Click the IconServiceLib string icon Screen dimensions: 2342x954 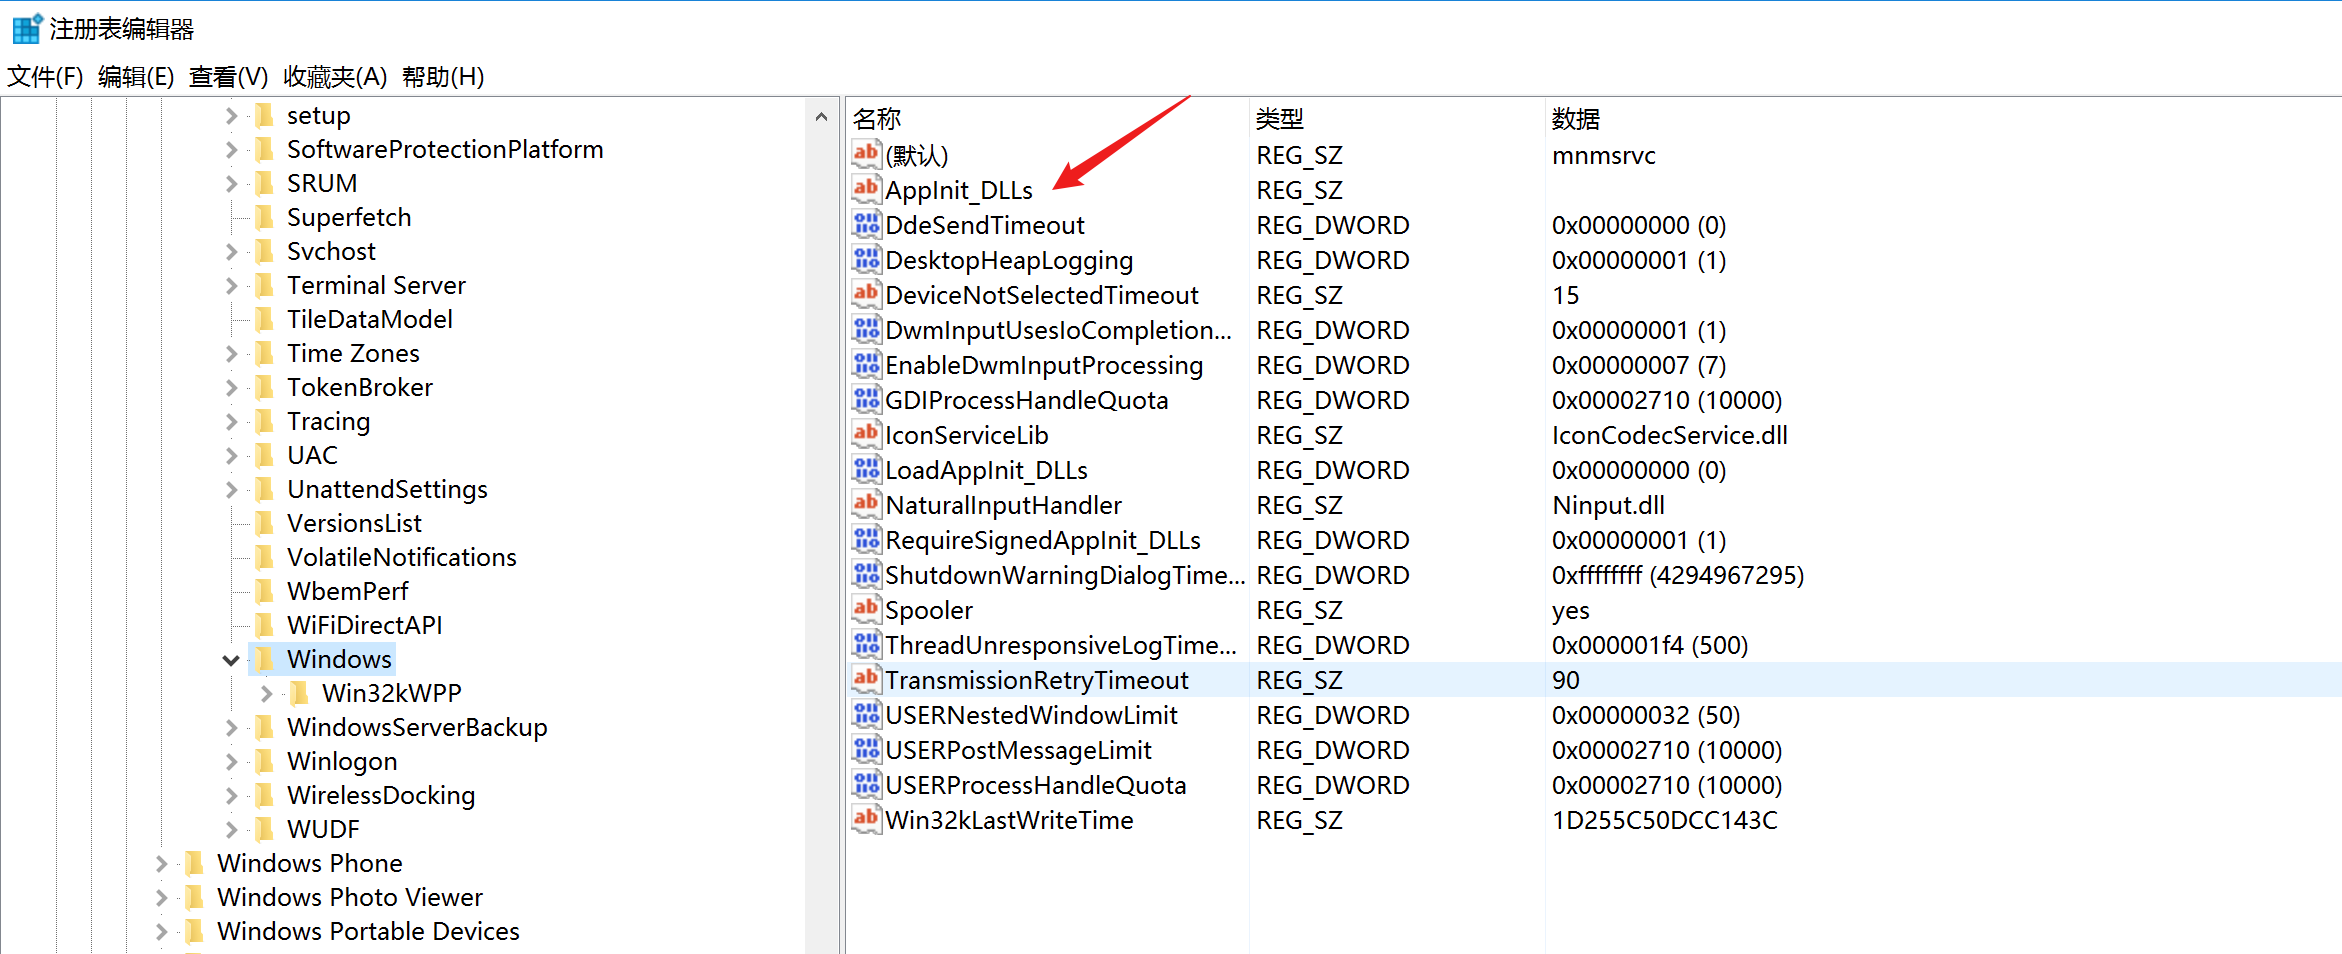[866, 434]
